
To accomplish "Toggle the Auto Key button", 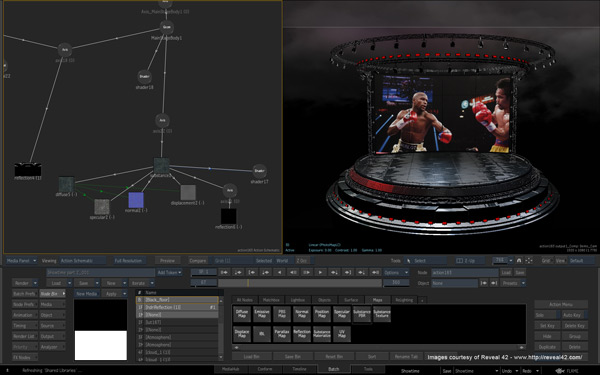I will [x=575, y=315].
